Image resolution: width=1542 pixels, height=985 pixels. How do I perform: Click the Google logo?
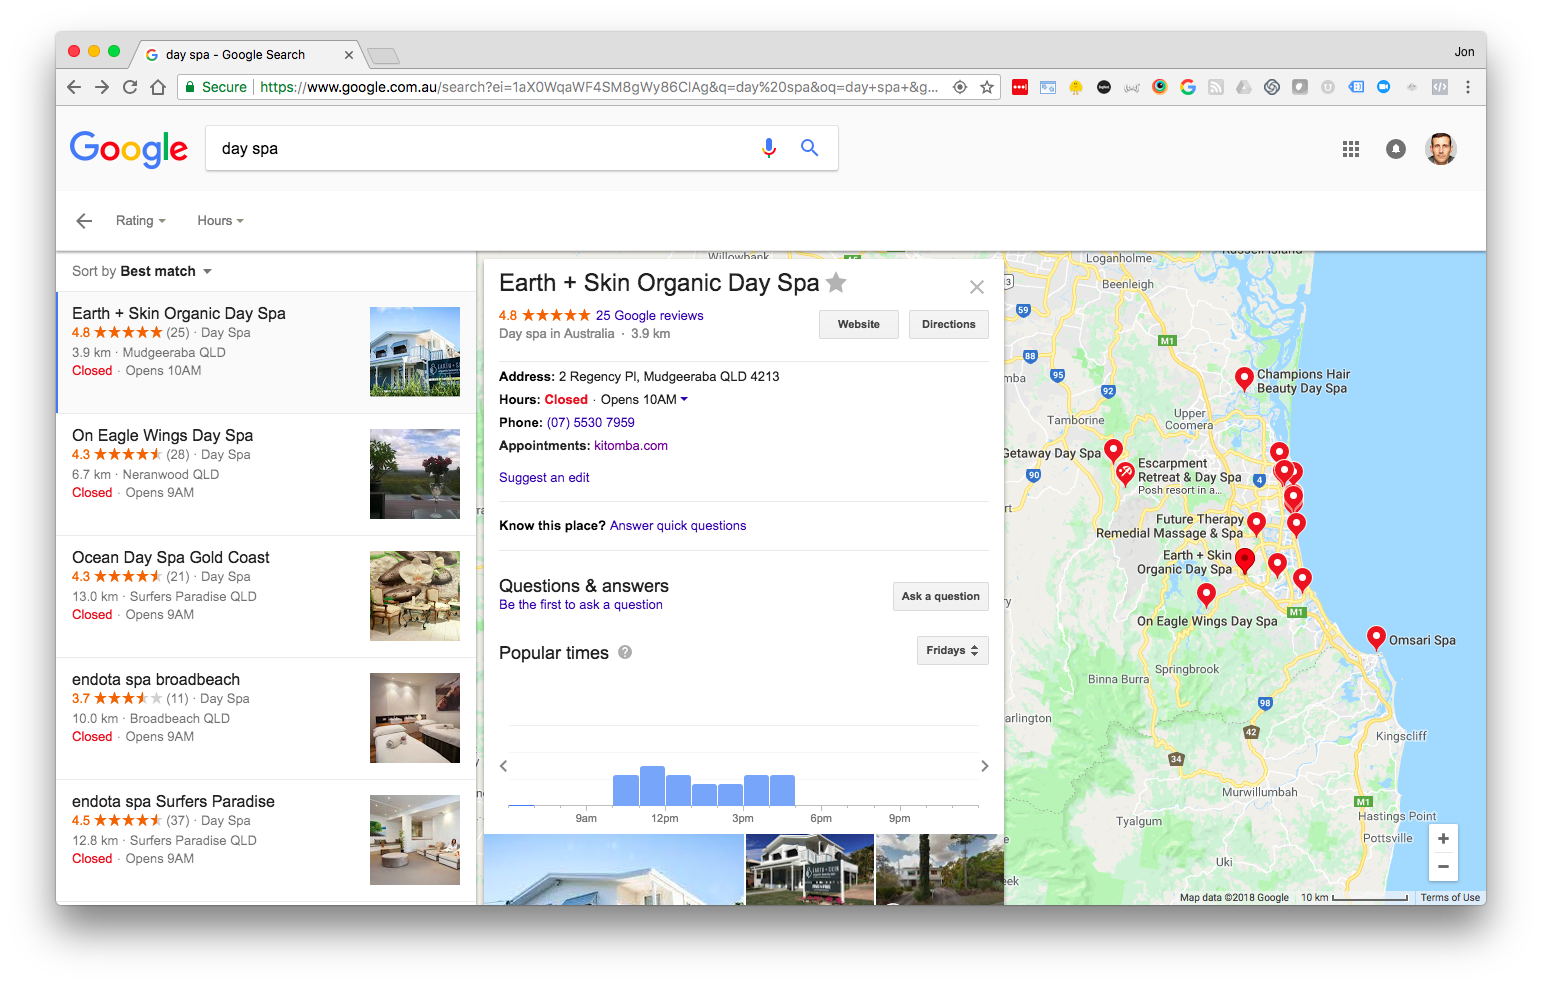point(129,149)
